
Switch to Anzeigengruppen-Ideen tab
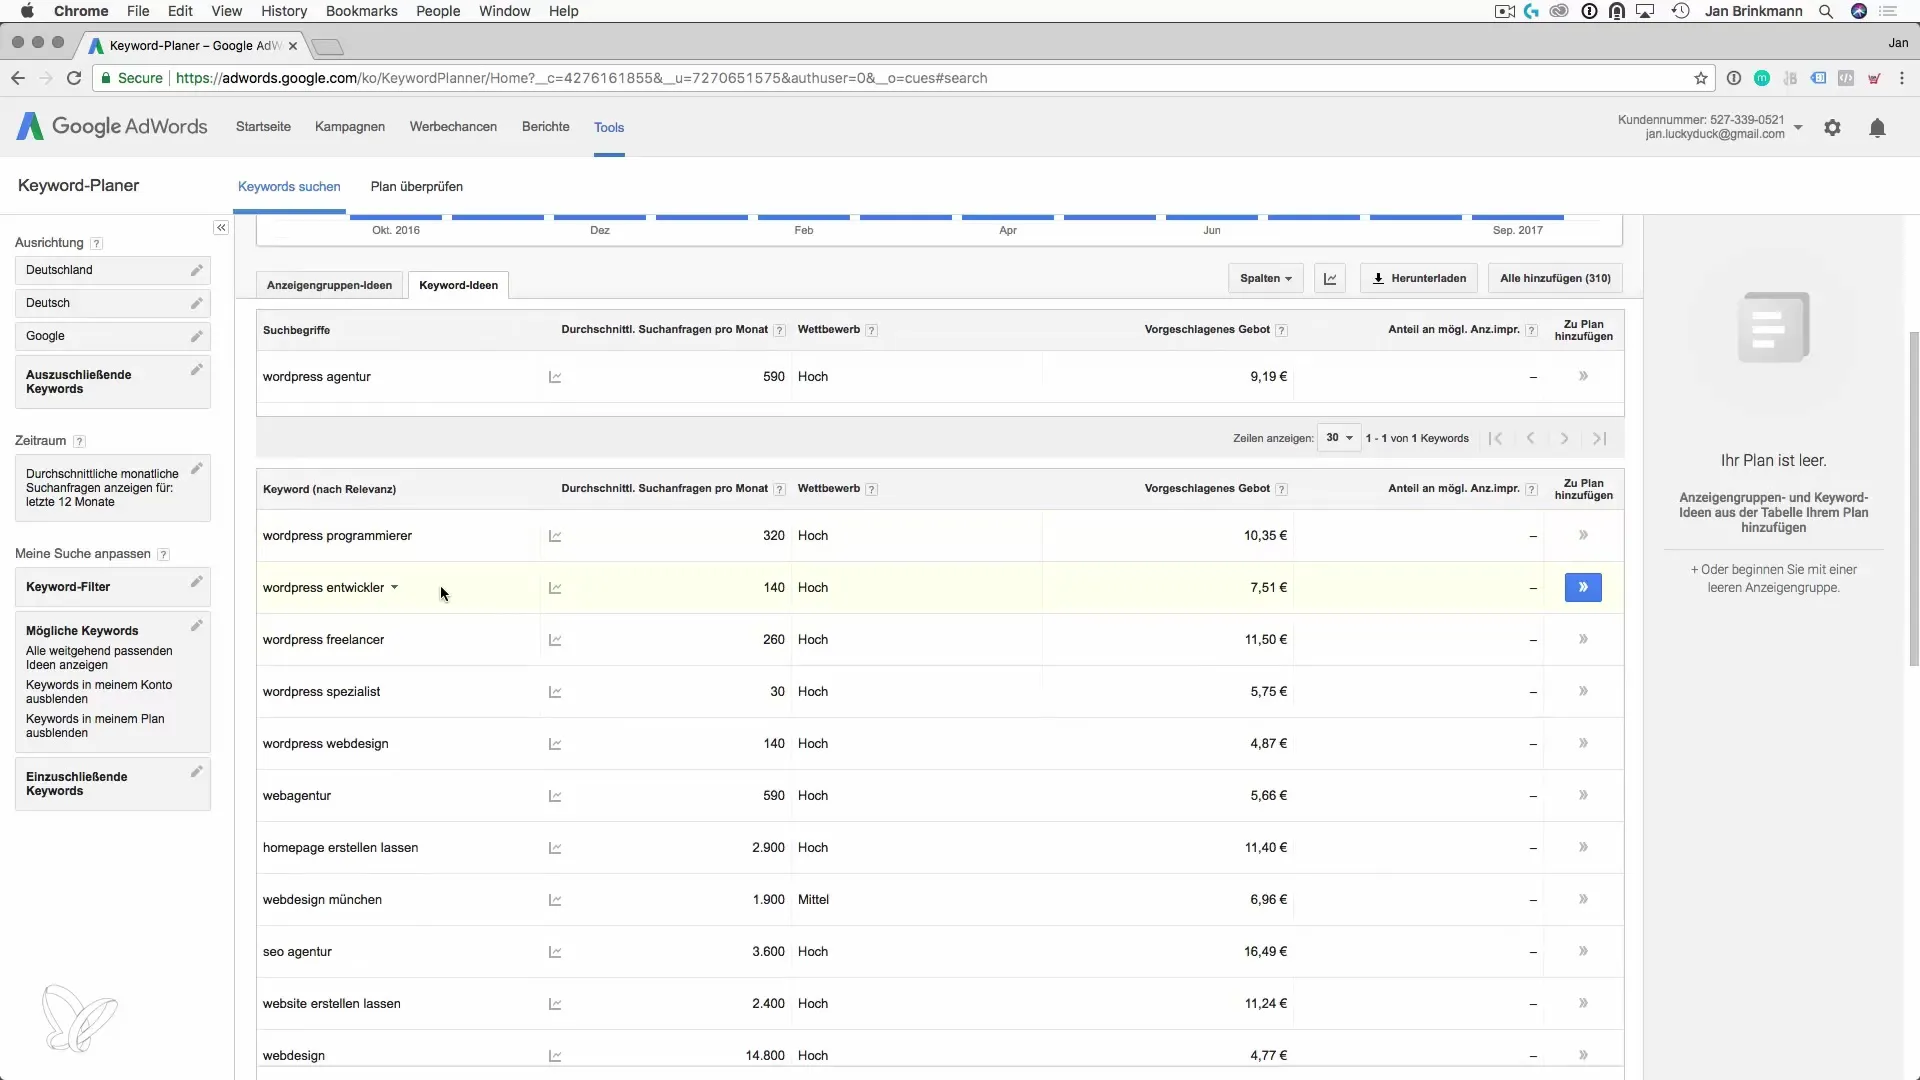pos(329,285)
